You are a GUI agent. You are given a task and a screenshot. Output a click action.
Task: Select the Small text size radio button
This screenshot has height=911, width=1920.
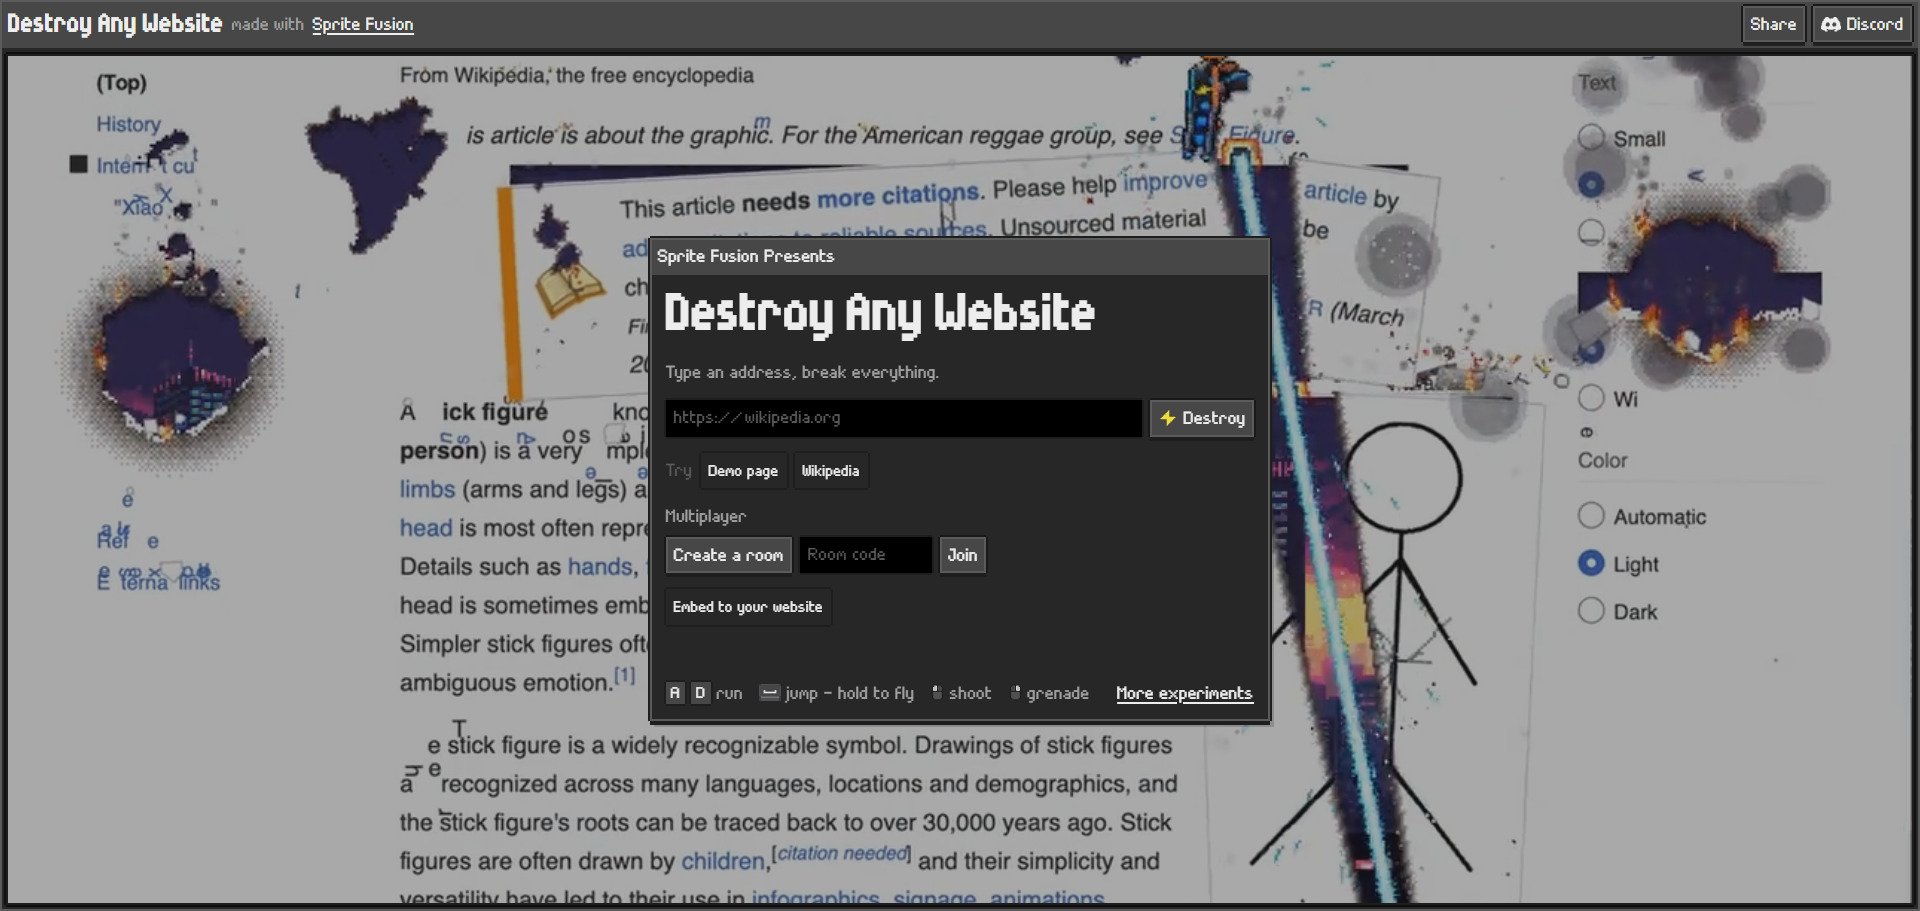[x=1591, y=138]
